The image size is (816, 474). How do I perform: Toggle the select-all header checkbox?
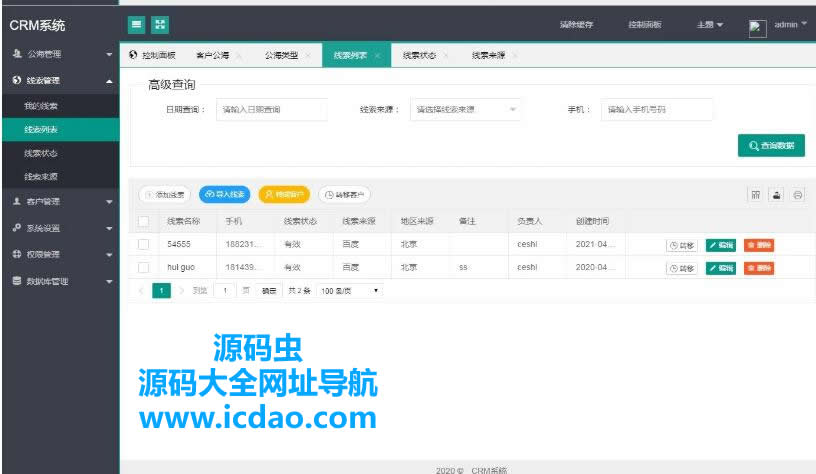(144, 222)
